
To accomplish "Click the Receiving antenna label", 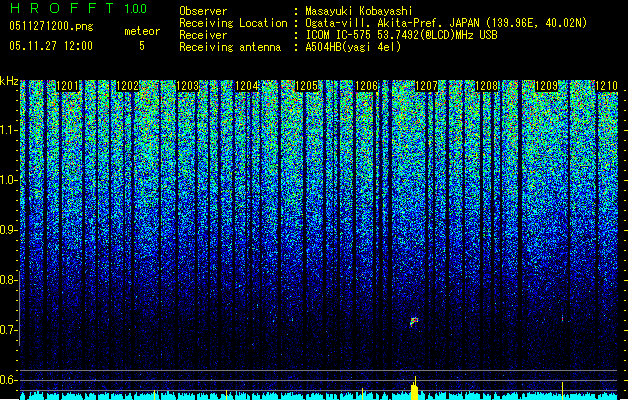I will pos(230,47).
